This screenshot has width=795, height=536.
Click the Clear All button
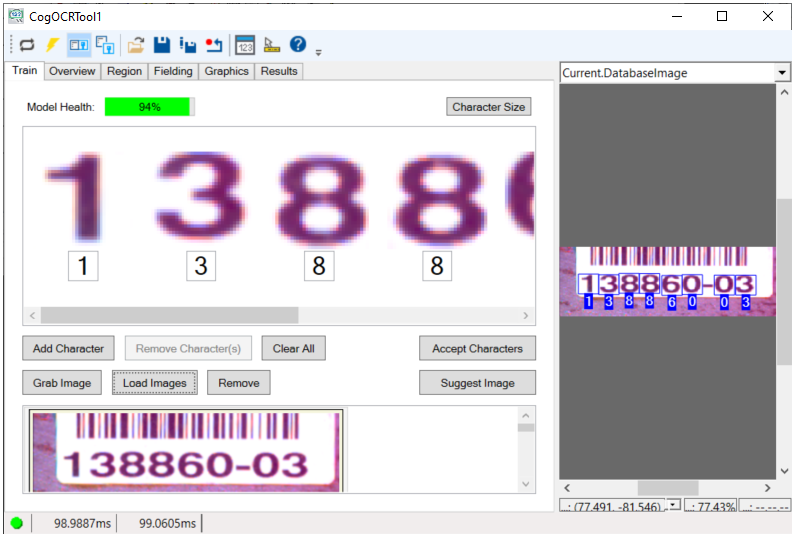[x=294, y=349]
